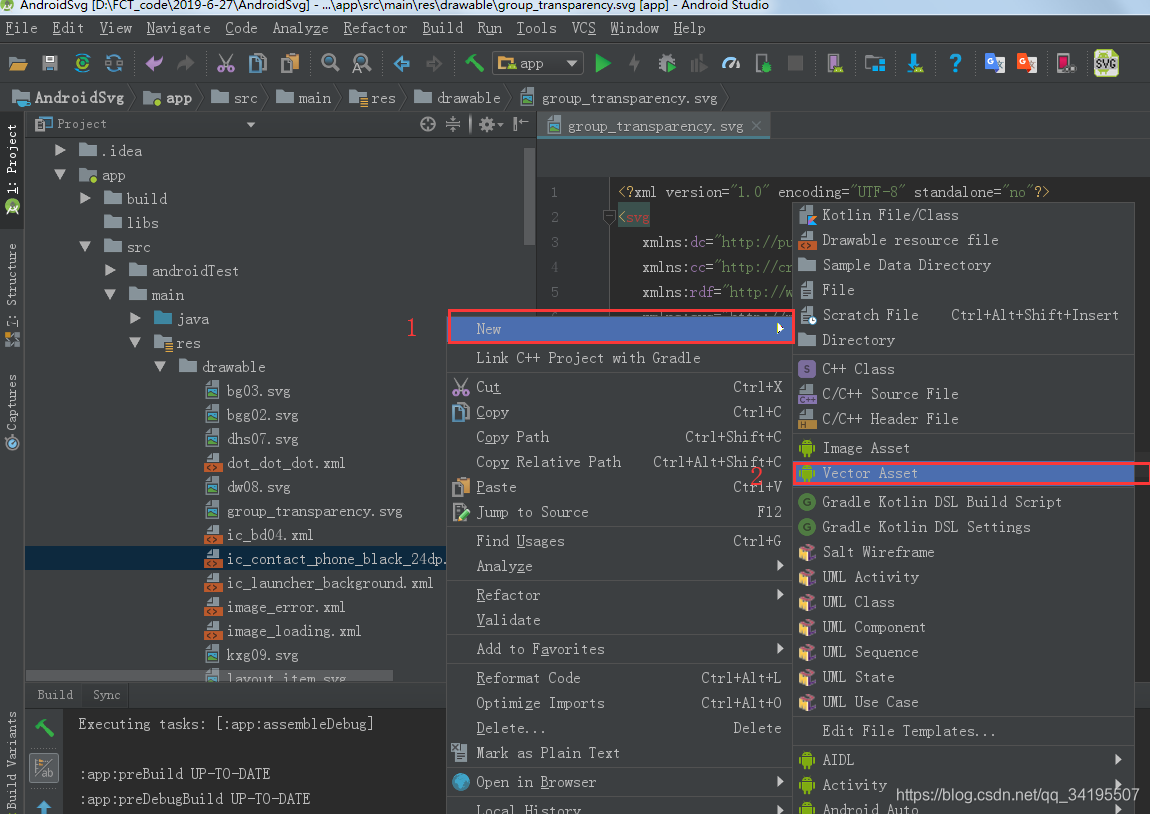The height and width of the screenshot is (814, 1150).
Task: Expand the java folder
Action: (x=135, y=318)
